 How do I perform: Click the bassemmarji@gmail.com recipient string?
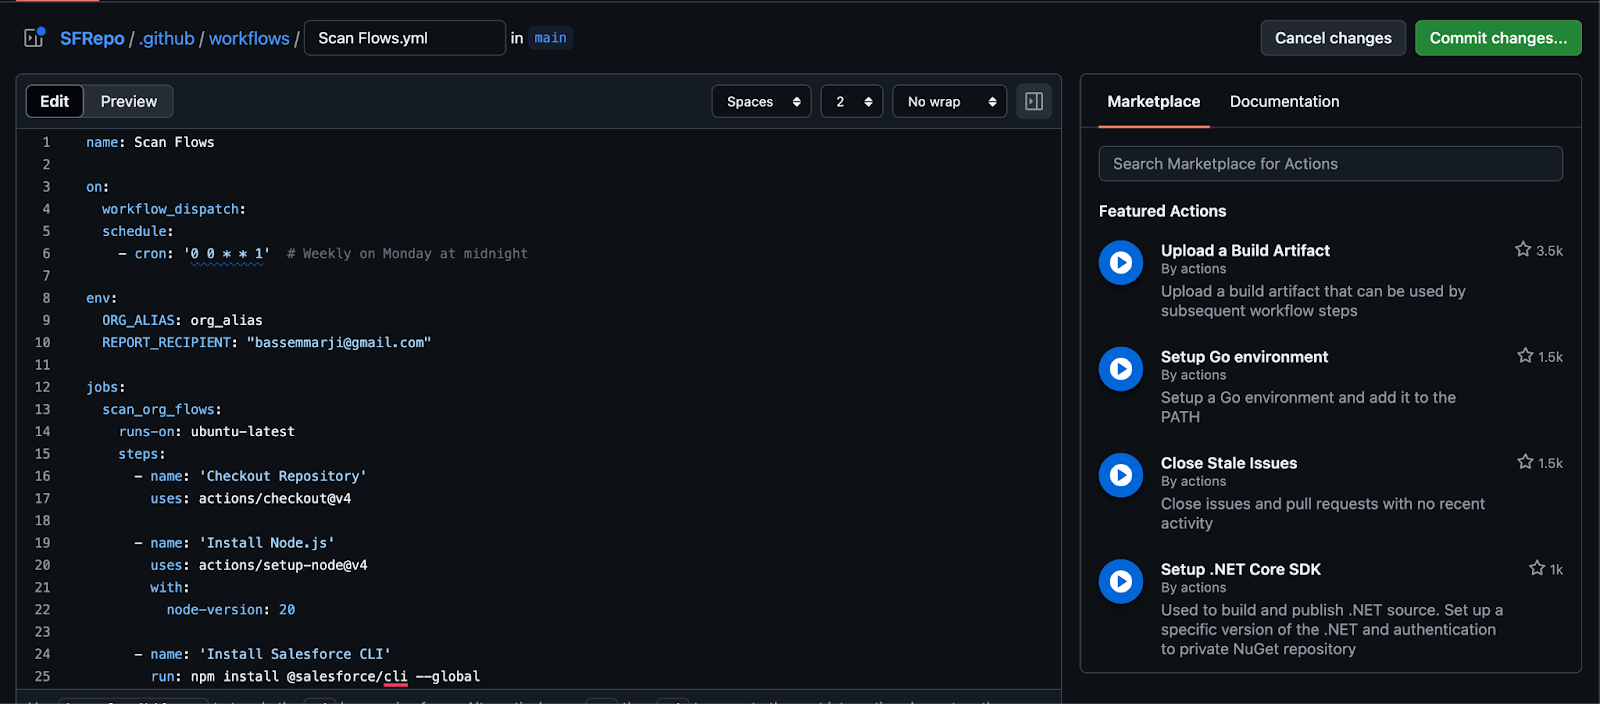[x=339, y=342]
